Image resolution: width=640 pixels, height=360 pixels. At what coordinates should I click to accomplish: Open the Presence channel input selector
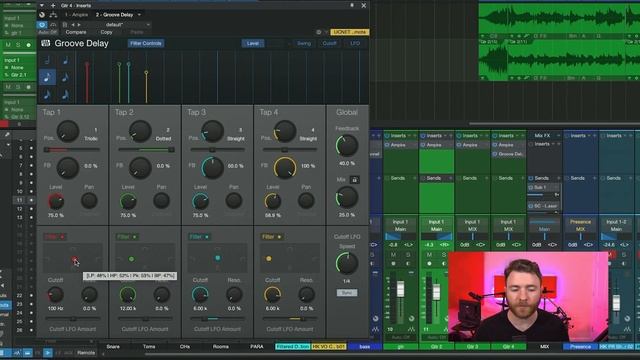point(580,222)
